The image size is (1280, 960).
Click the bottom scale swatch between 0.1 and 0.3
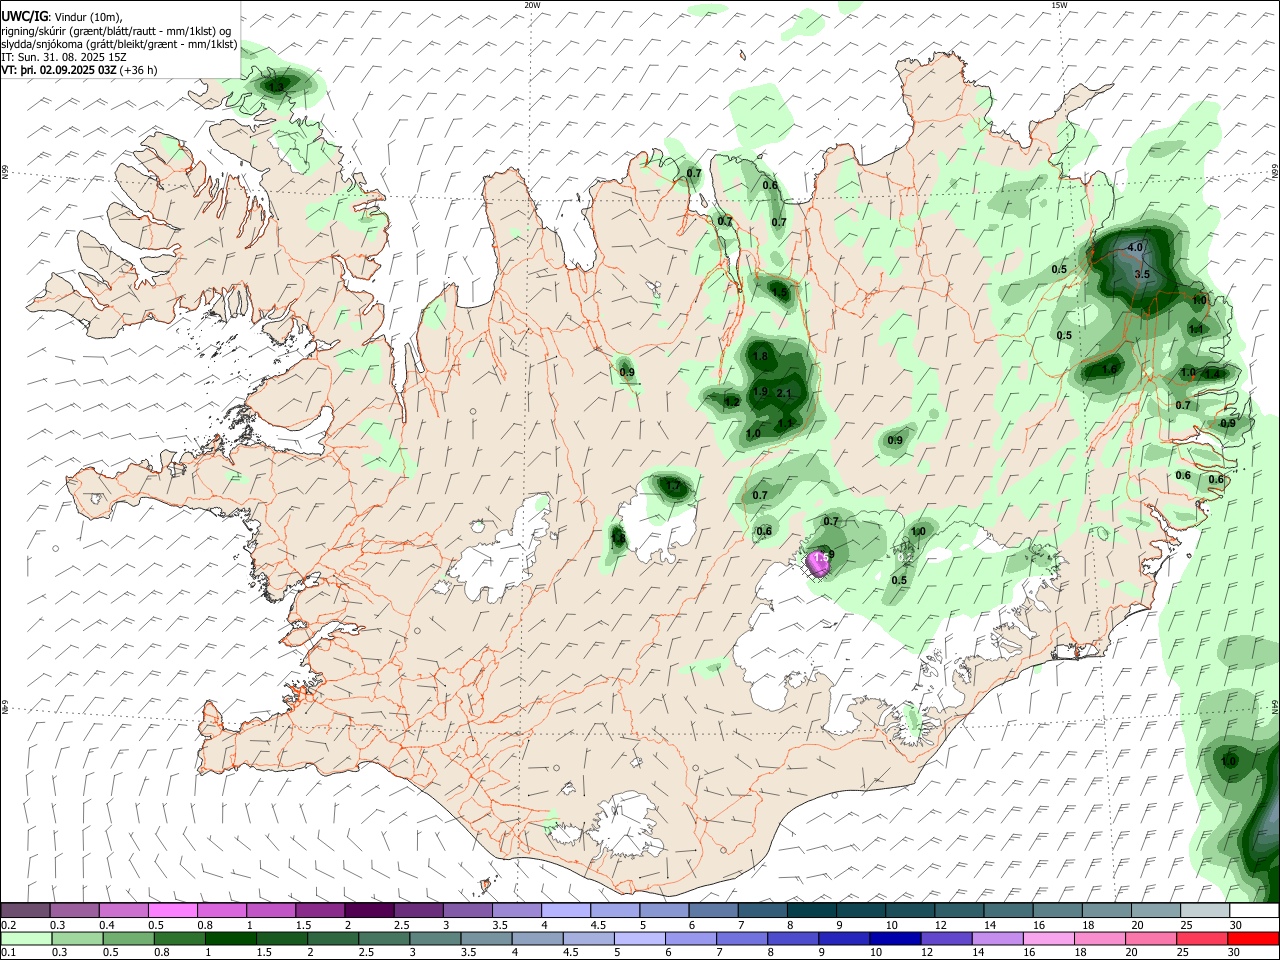click(28, 938)
